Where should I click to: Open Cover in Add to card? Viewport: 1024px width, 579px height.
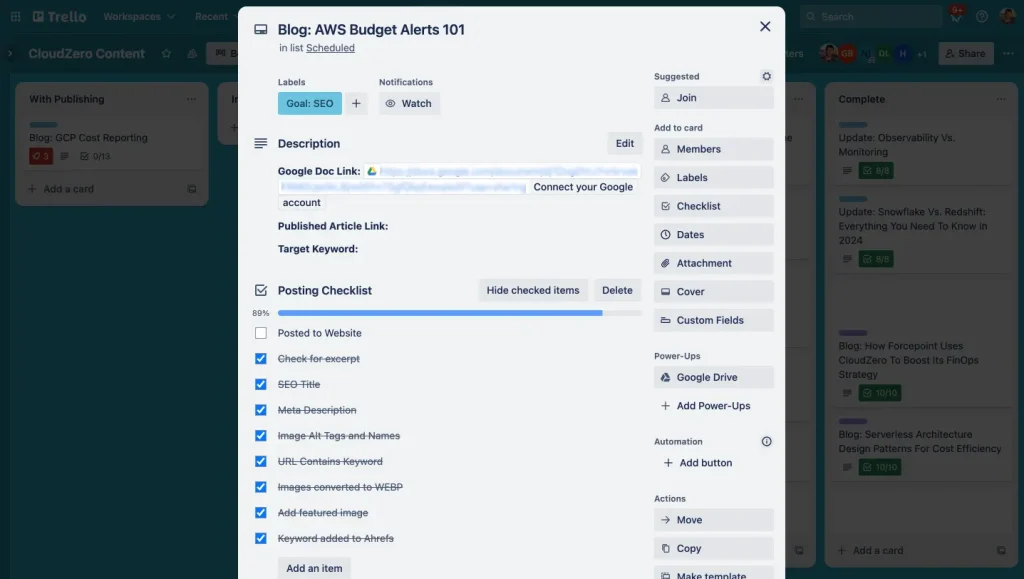[x=714, y=292]
